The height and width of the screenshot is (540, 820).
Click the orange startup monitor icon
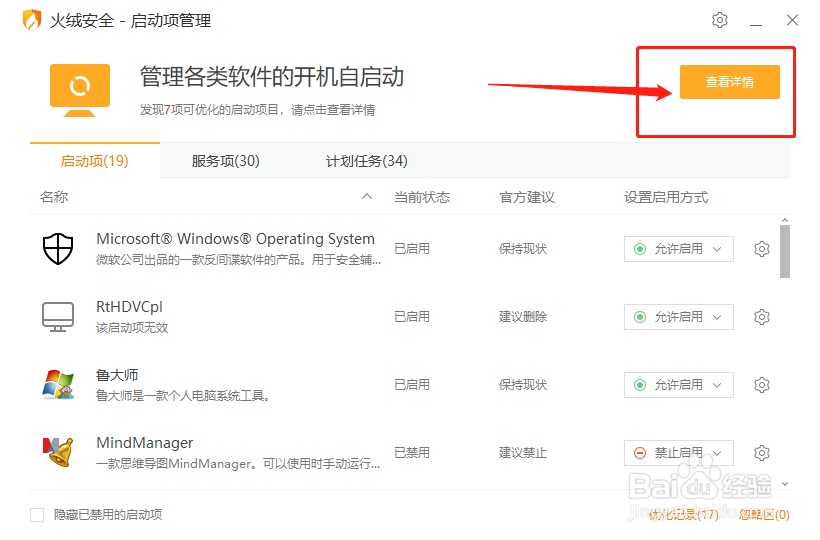point(79,90)
